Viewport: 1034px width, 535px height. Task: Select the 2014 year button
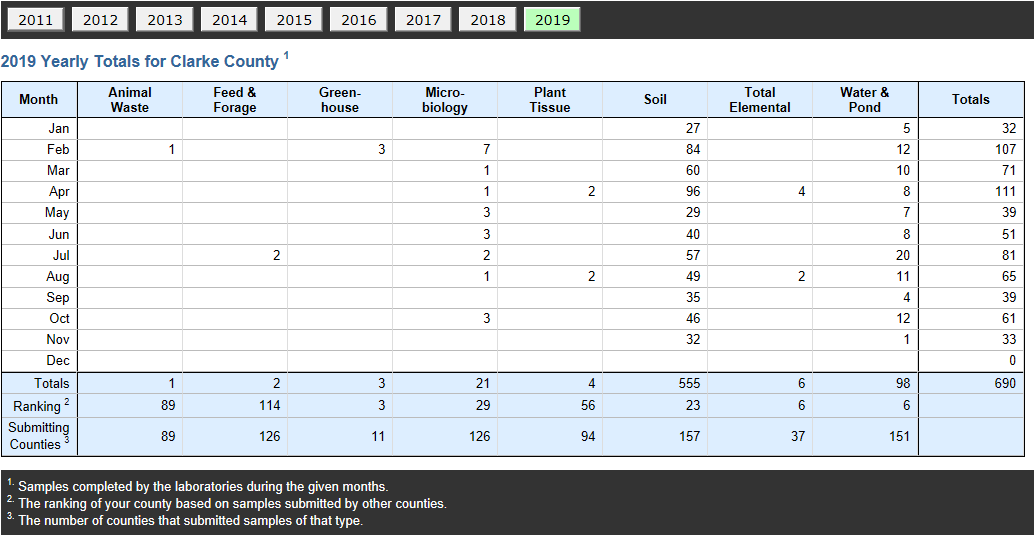point(229,20)
